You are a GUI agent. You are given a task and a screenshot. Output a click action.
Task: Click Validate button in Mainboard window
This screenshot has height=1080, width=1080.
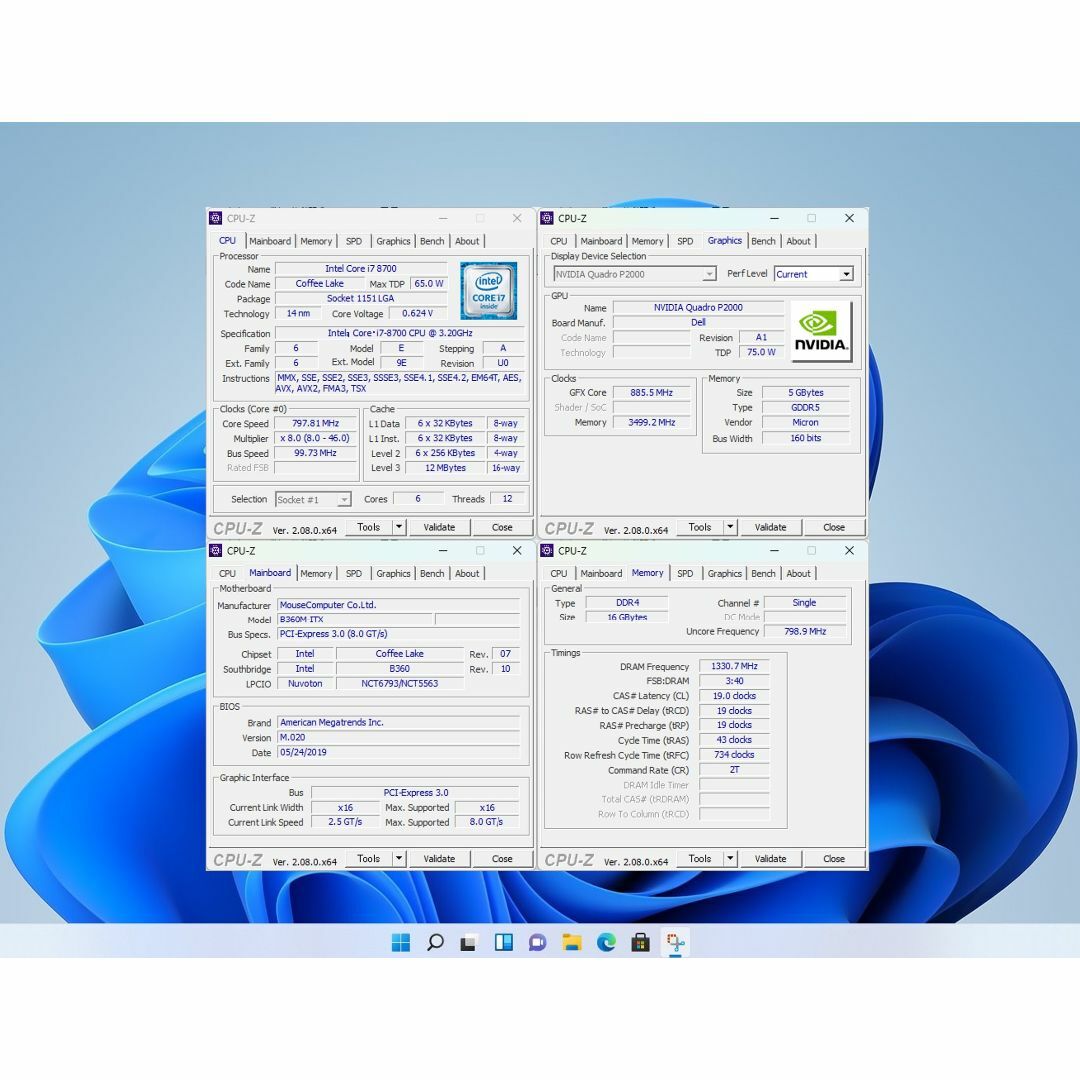point(439,858)
